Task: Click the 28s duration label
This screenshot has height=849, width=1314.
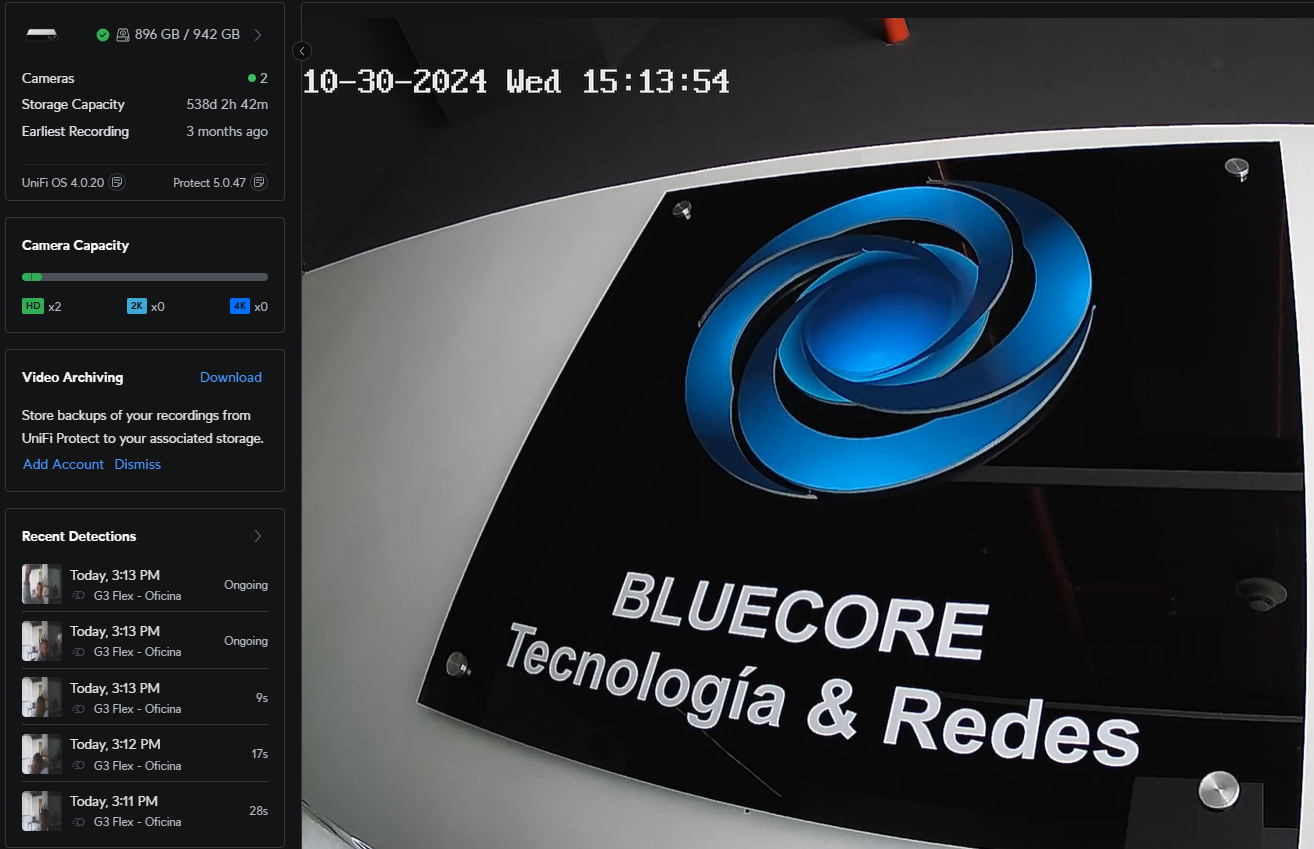Action: click(259, 811)
